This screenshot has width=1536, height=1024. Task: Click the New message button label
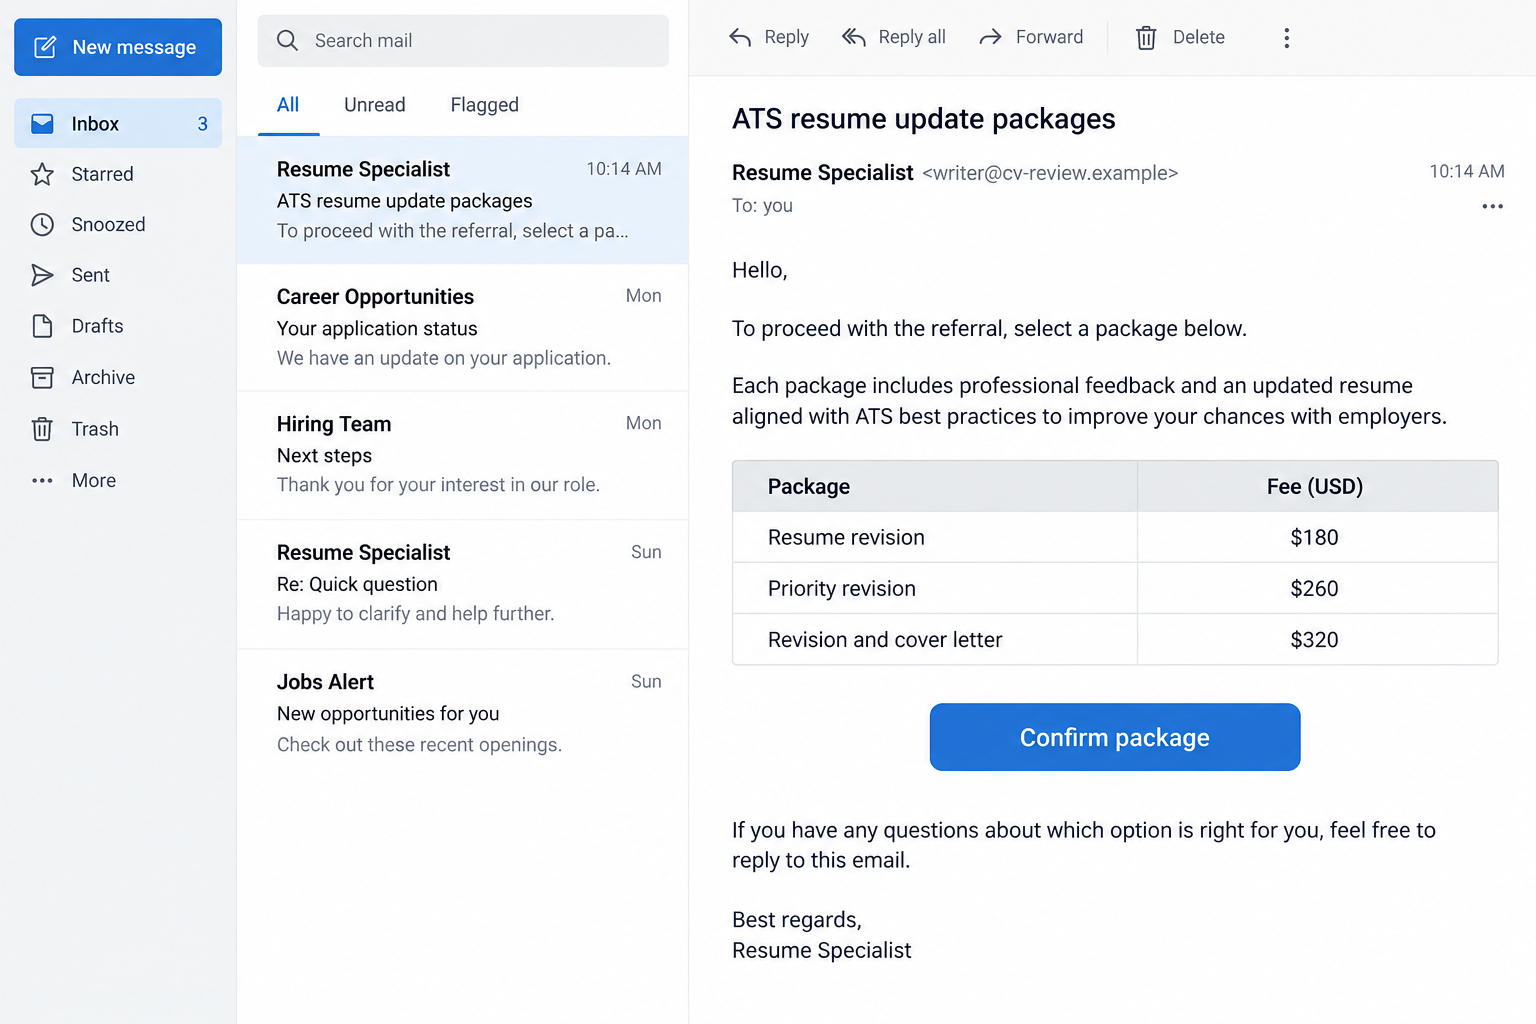(x=134, y=47)
